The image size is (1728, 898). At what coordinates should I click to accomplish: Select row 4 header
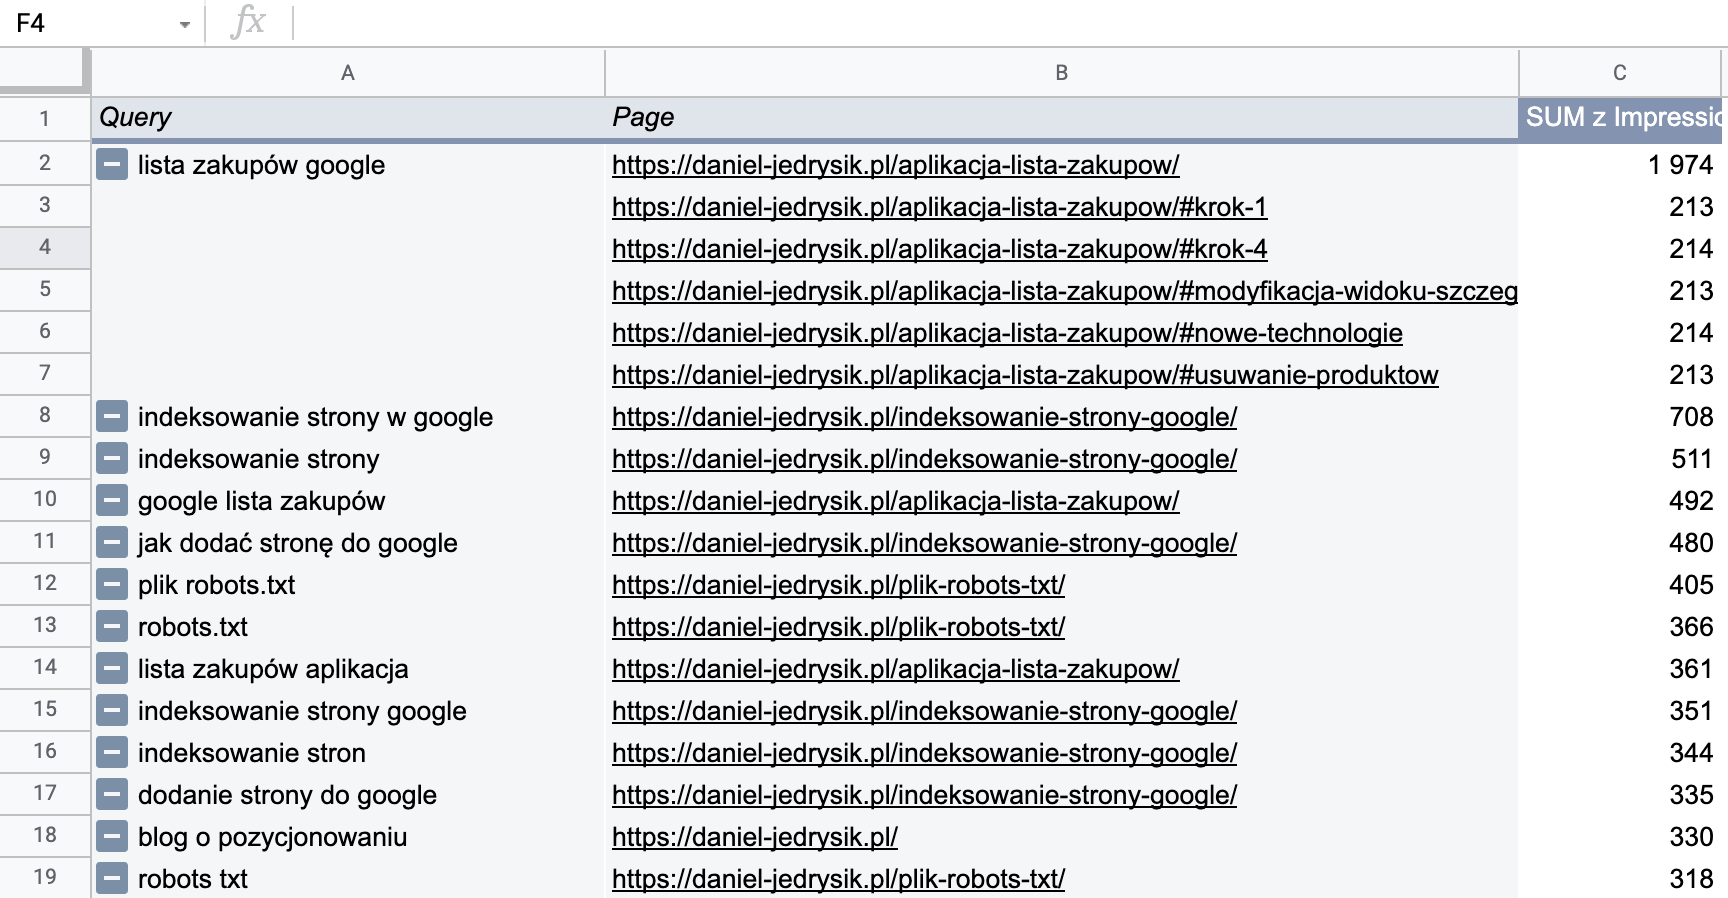click(44, 247)
